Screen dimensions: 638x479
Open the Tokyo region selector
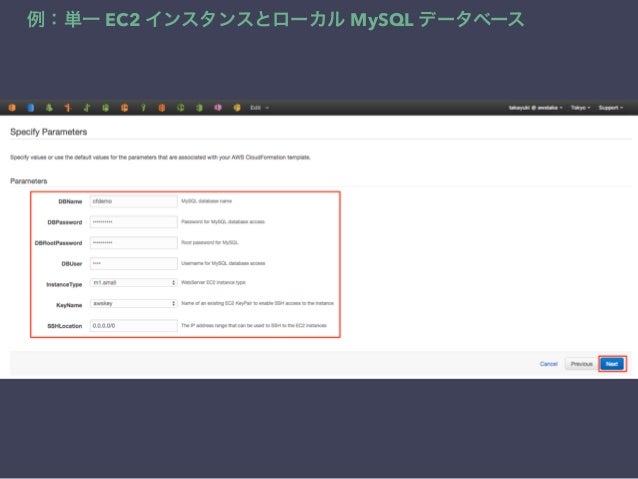coord(580,108)
